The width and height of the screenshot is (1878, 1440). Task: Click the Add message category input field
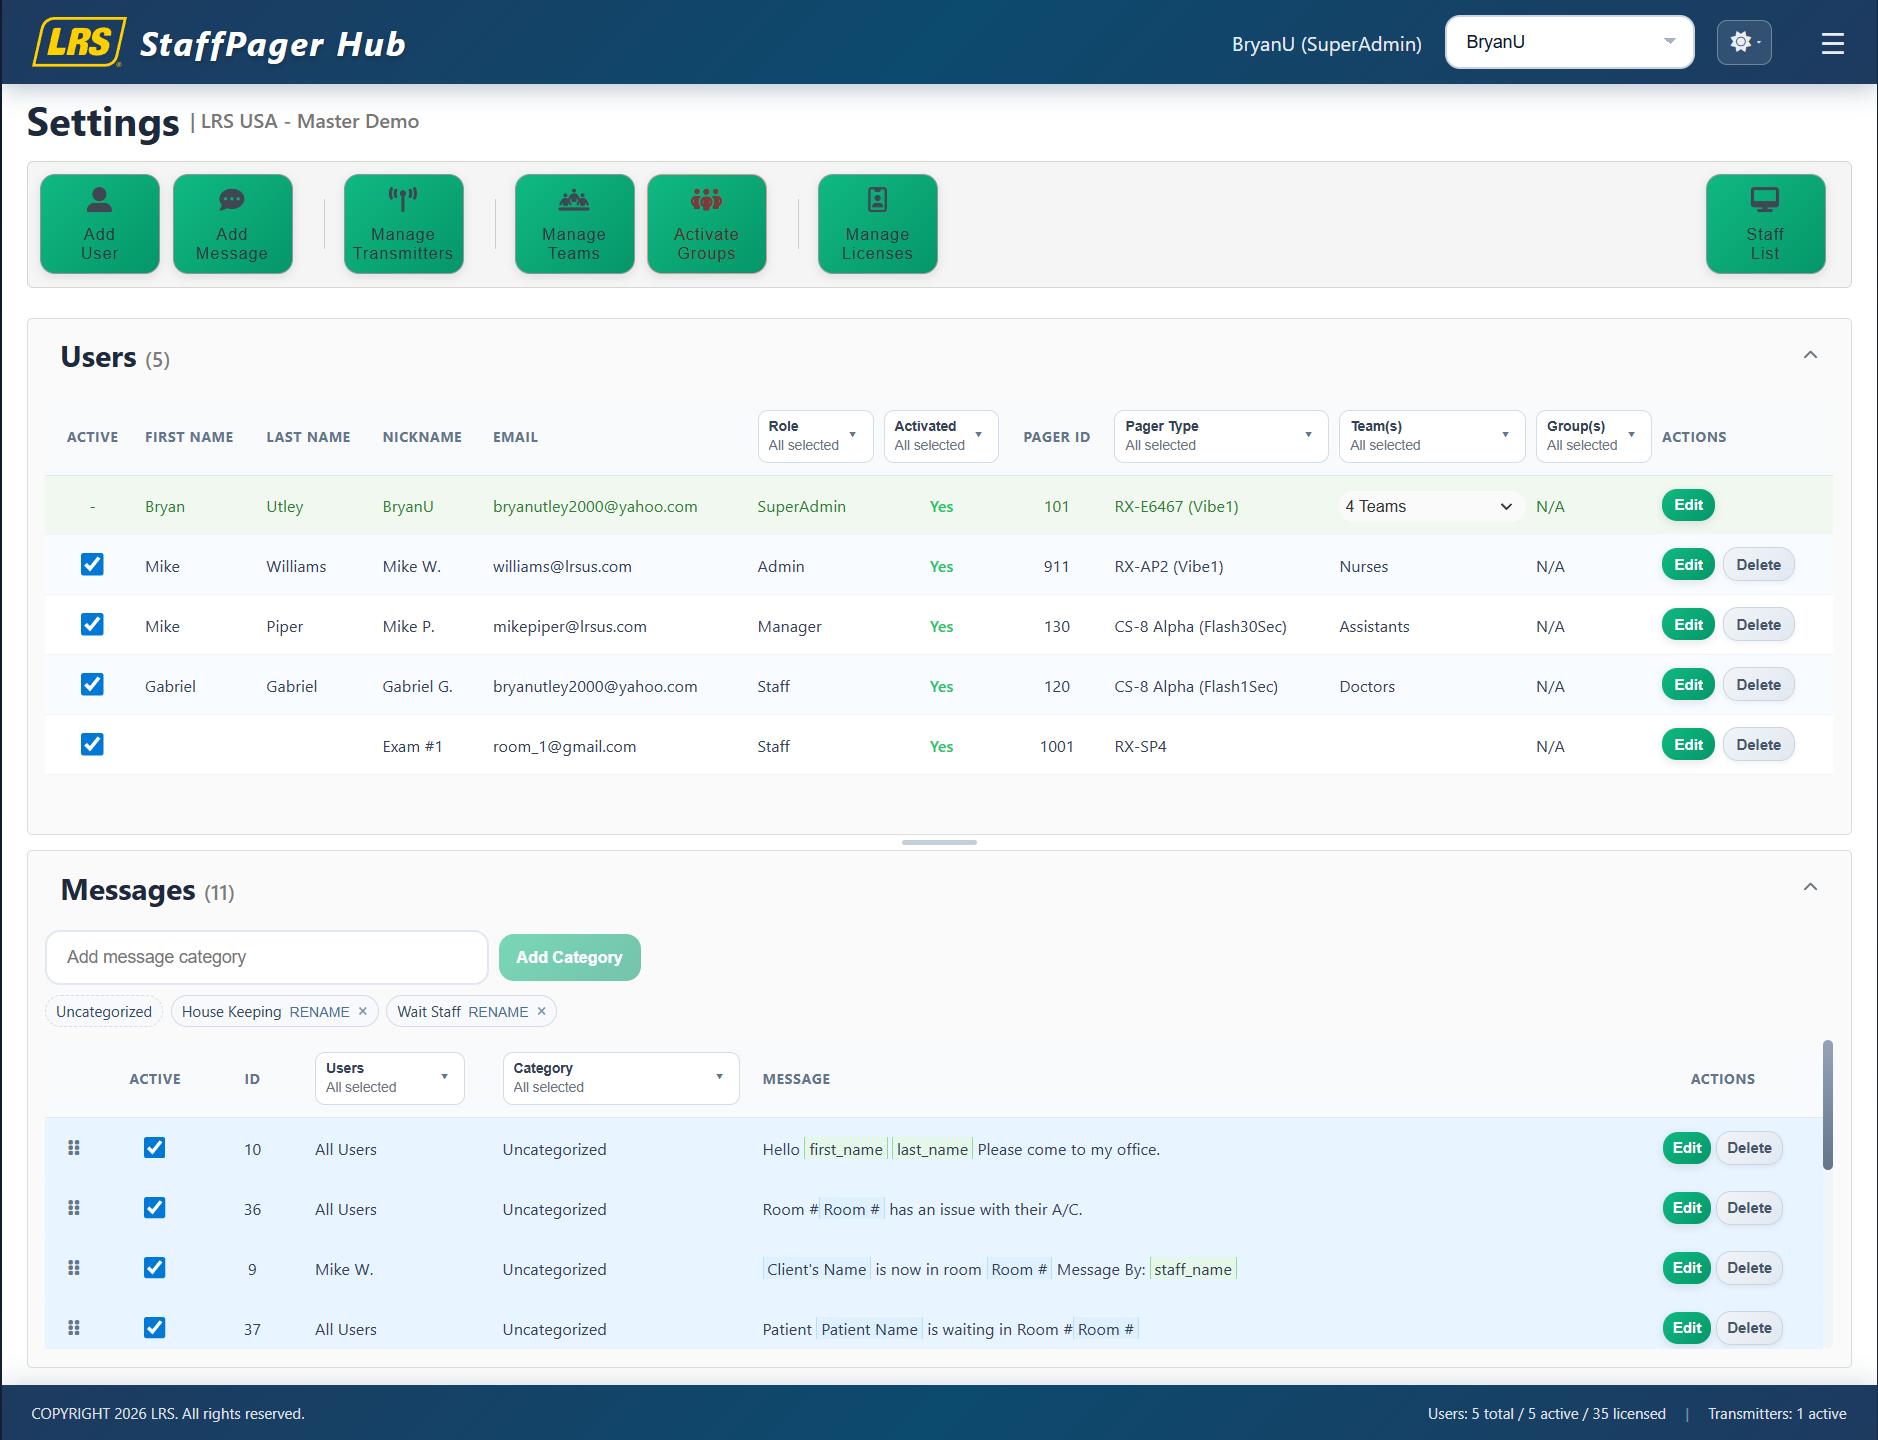pyautogui.click(x=265, y=957)
